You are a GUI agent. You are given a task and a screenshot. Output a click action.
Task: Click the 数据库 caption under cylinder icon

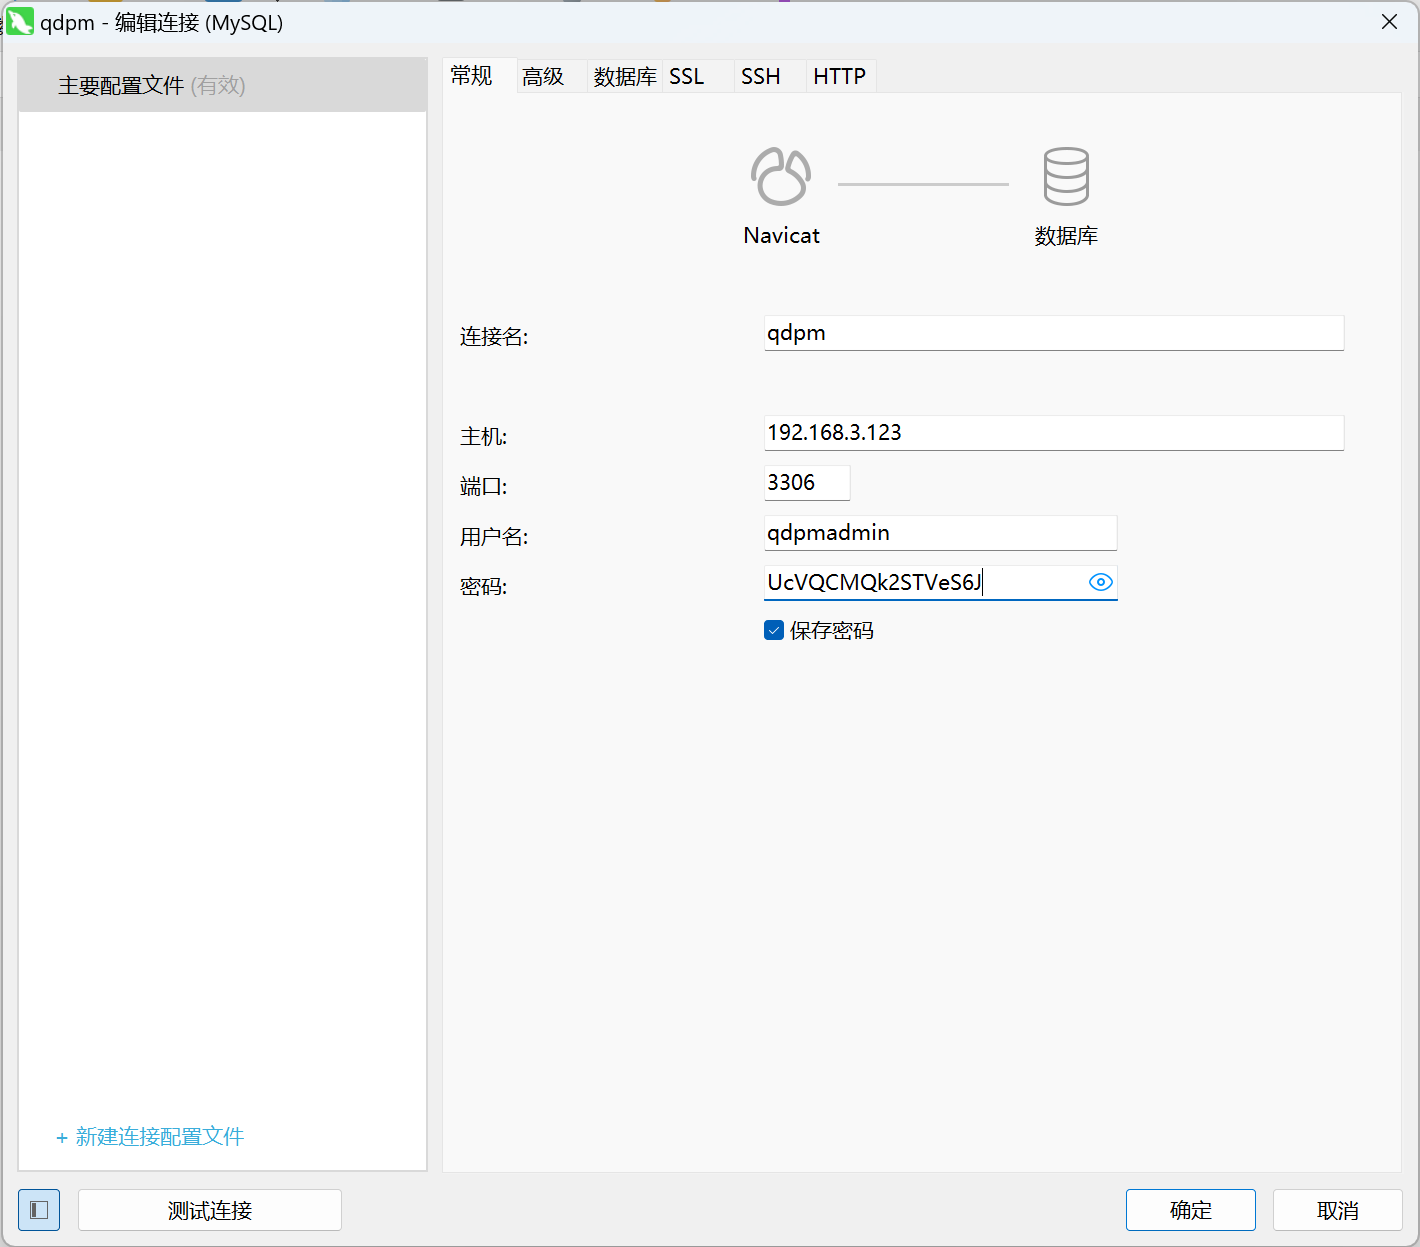click(x=1066, y=236)
